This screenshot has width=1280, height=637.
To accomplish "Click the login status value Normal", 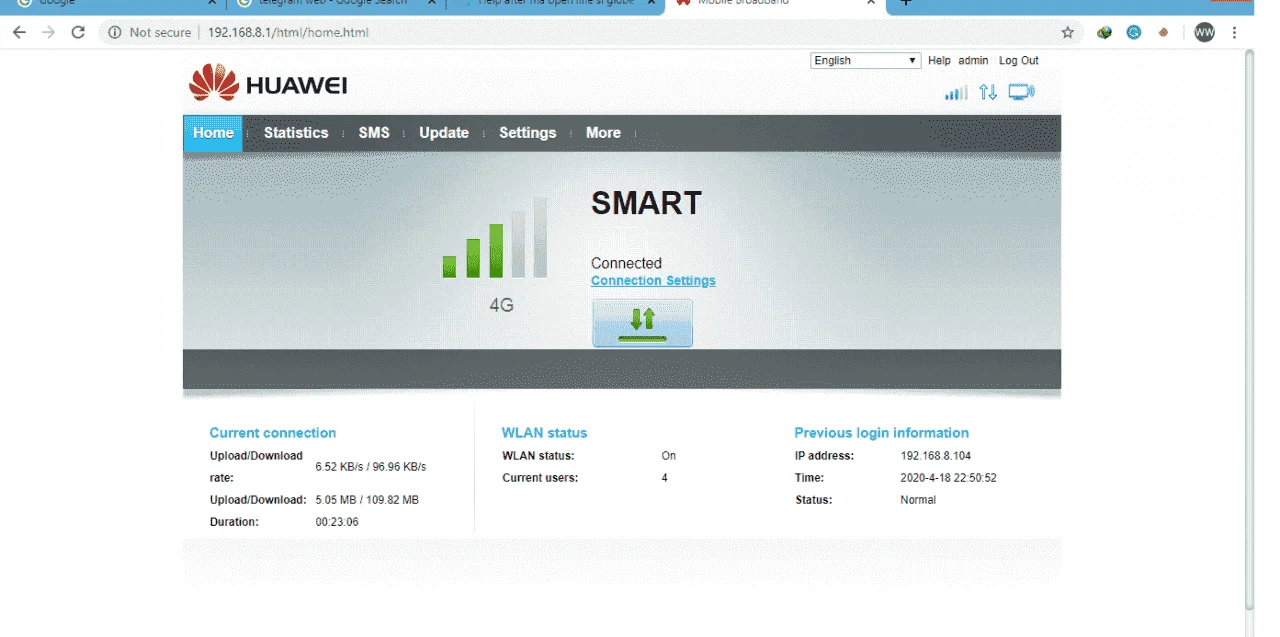I will pos(918,500).
